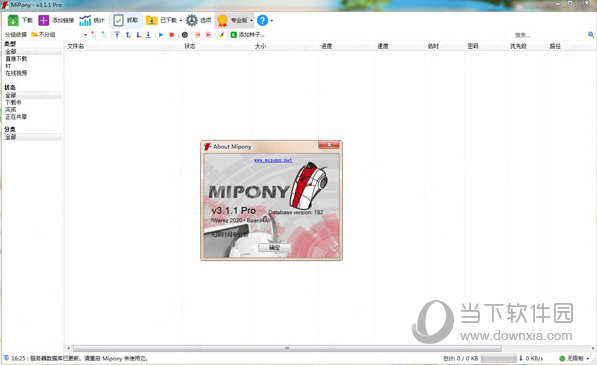Sort by the 文件名 column header
The height and width of the screenshot is (365, 597).
(75, 46)
